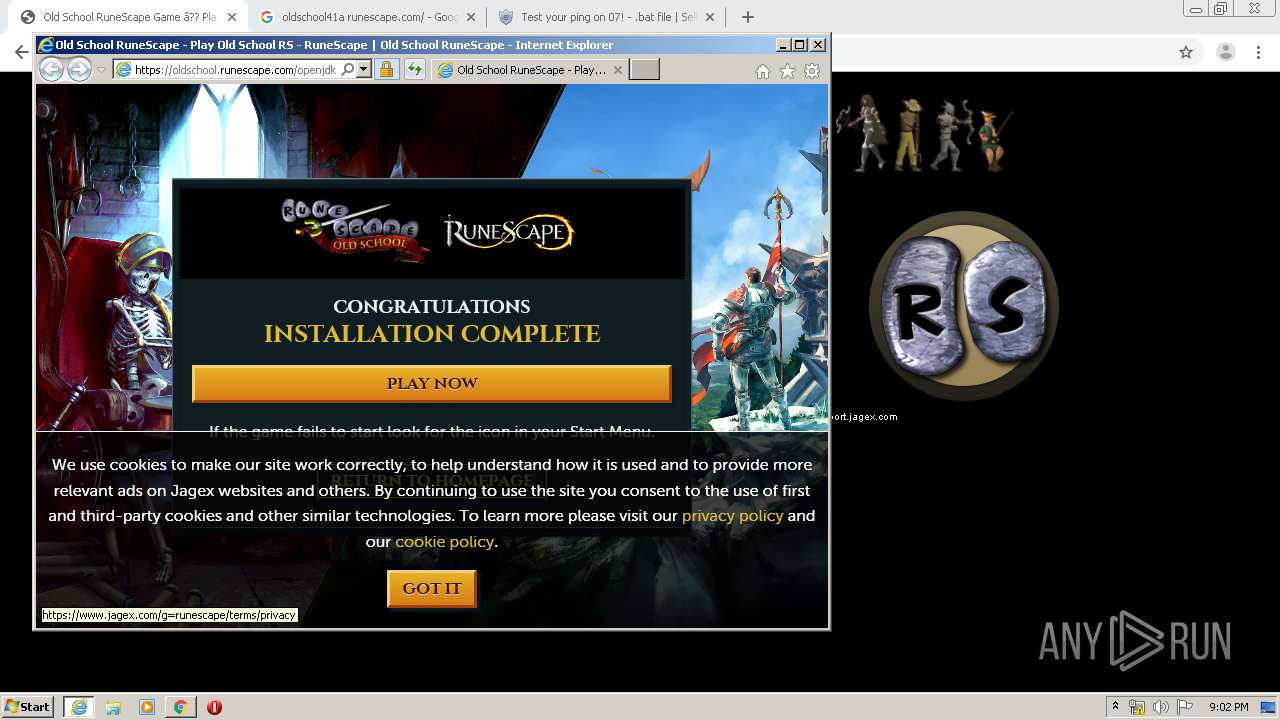Image resolution: width=1280 pixels, height=720 pixels.
Task: Close the Test your ping Chrome tab
Action: 710,17
